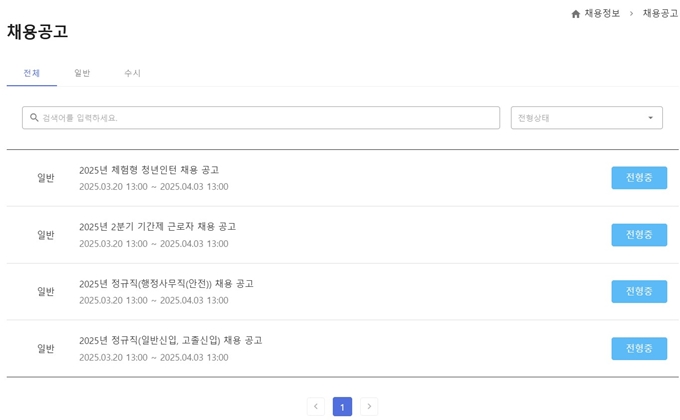The image size is (680, 420).
Task: Open the 전형상태 dropdown
Action: 586,118
